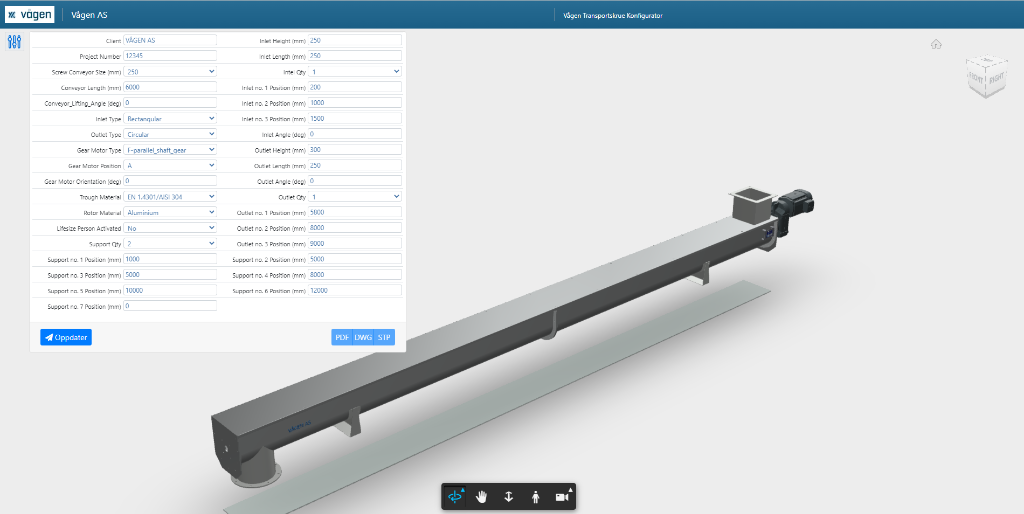Open the camera interactions tool
Image resolution: width=1024 pixels, height=514 pixels.
(x=562, y=497)
